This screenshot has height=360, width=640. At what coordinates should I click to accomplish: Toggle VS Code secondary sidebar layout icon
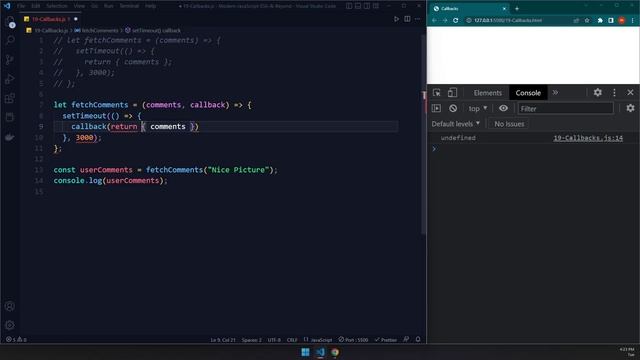pos(367,6)
